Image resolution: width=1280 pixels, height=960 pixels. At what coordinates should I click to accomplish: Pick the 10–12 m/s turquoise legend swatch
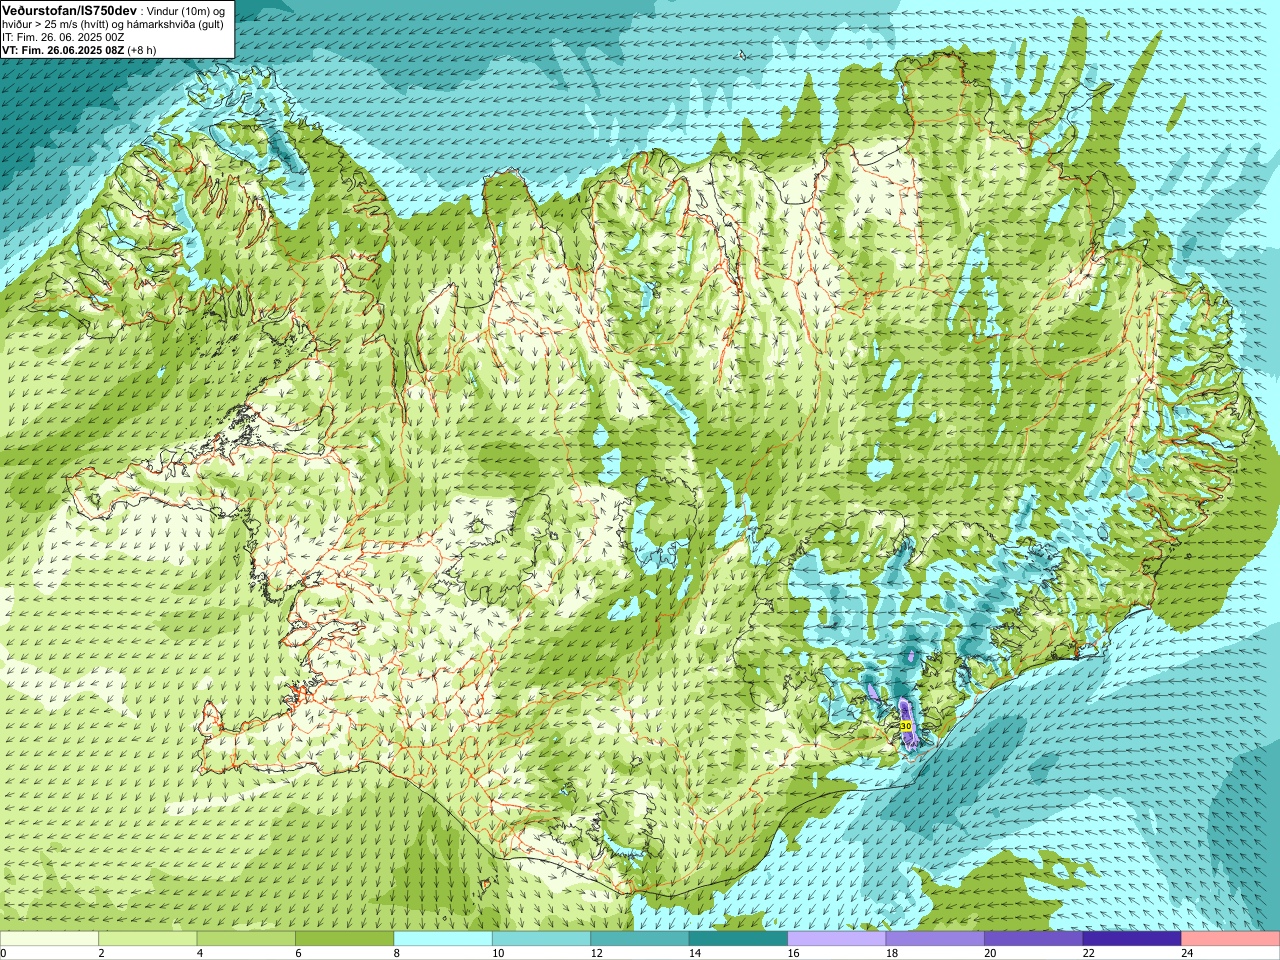tap(541, 939)
